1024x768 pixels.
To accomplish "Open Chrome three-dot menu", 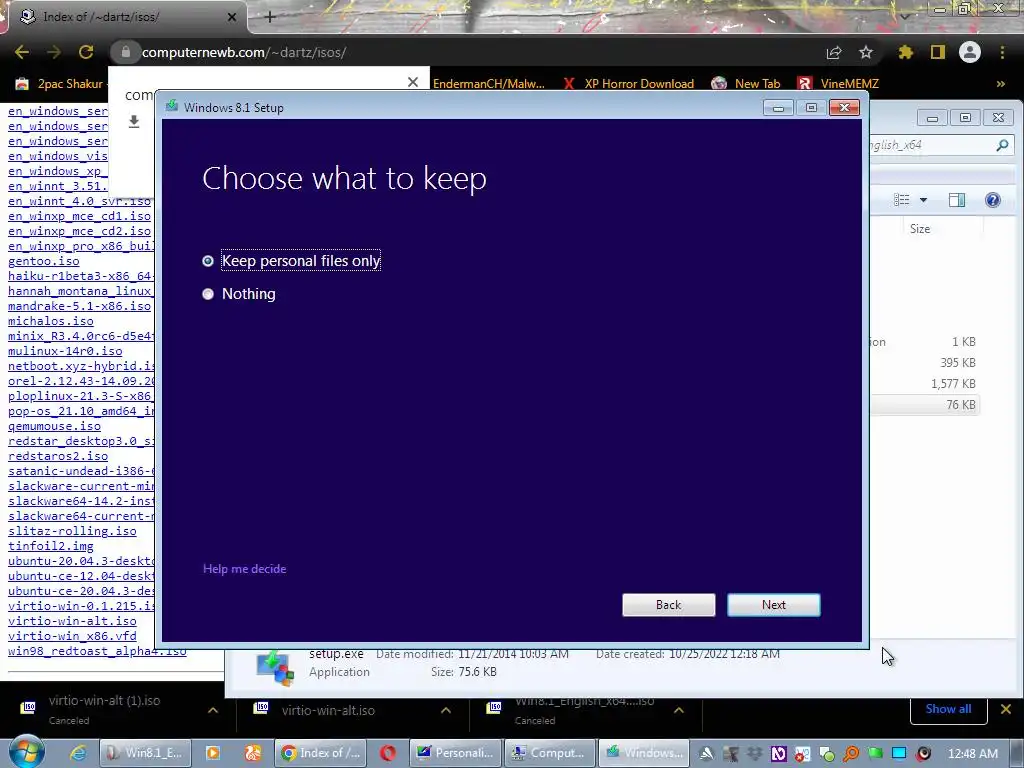I will point(1002,52).
